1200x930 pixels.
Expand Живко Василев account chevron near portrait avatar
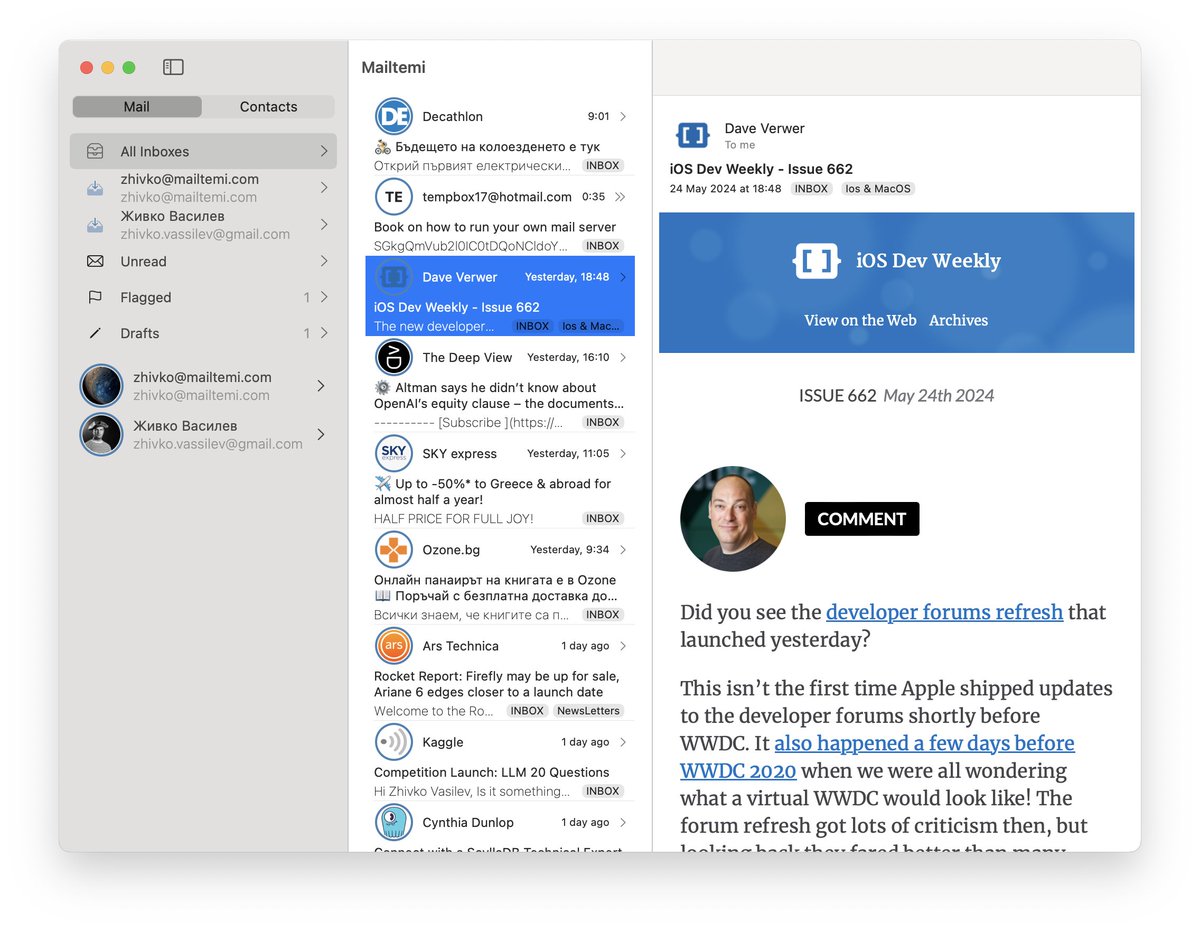321,434
